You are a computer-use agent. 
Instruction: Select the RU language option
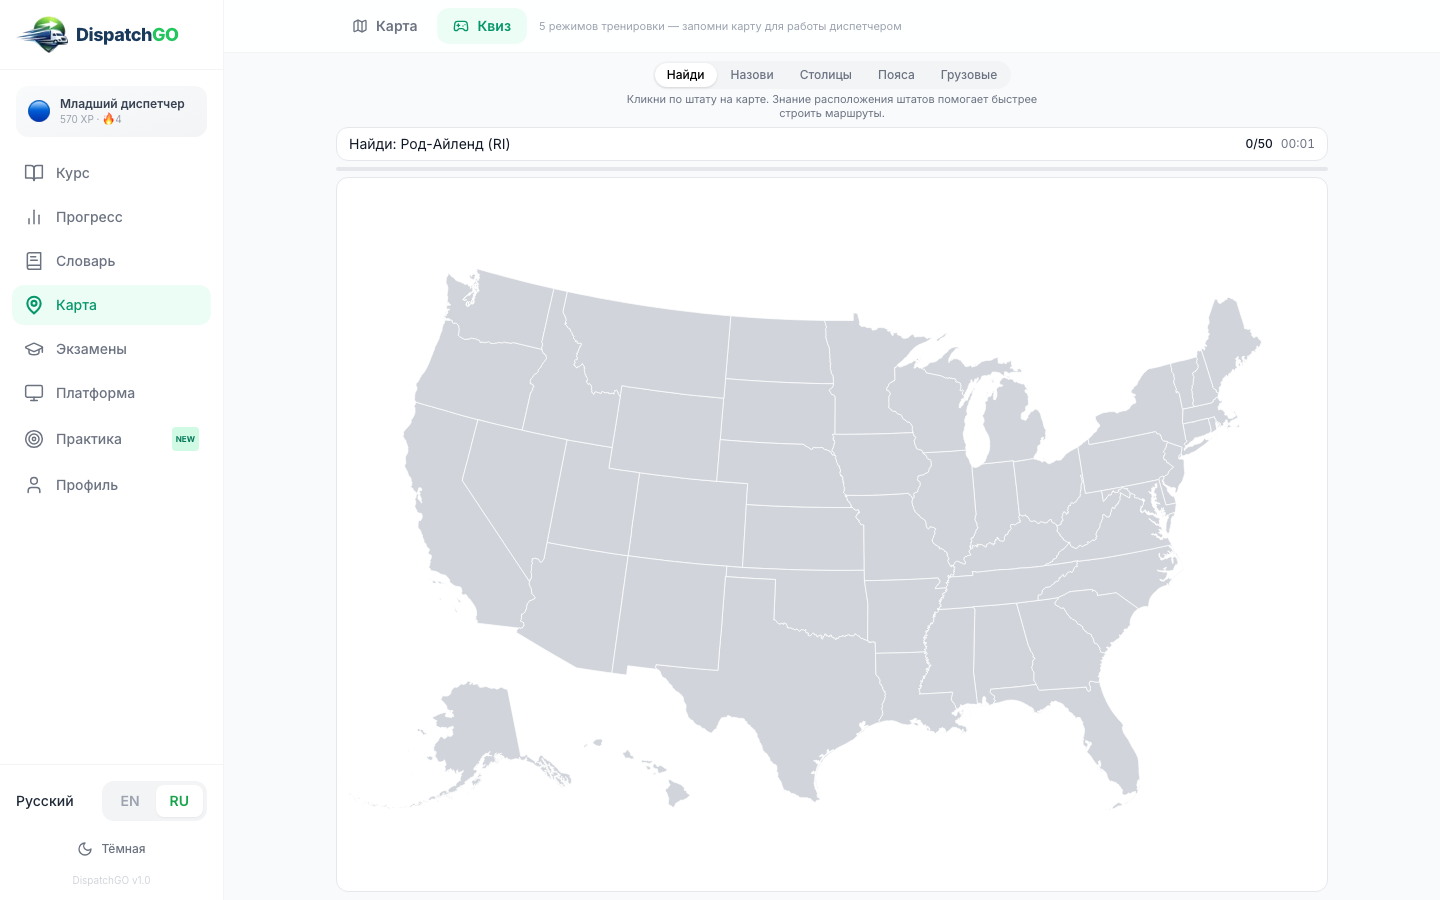click(179, 801)
